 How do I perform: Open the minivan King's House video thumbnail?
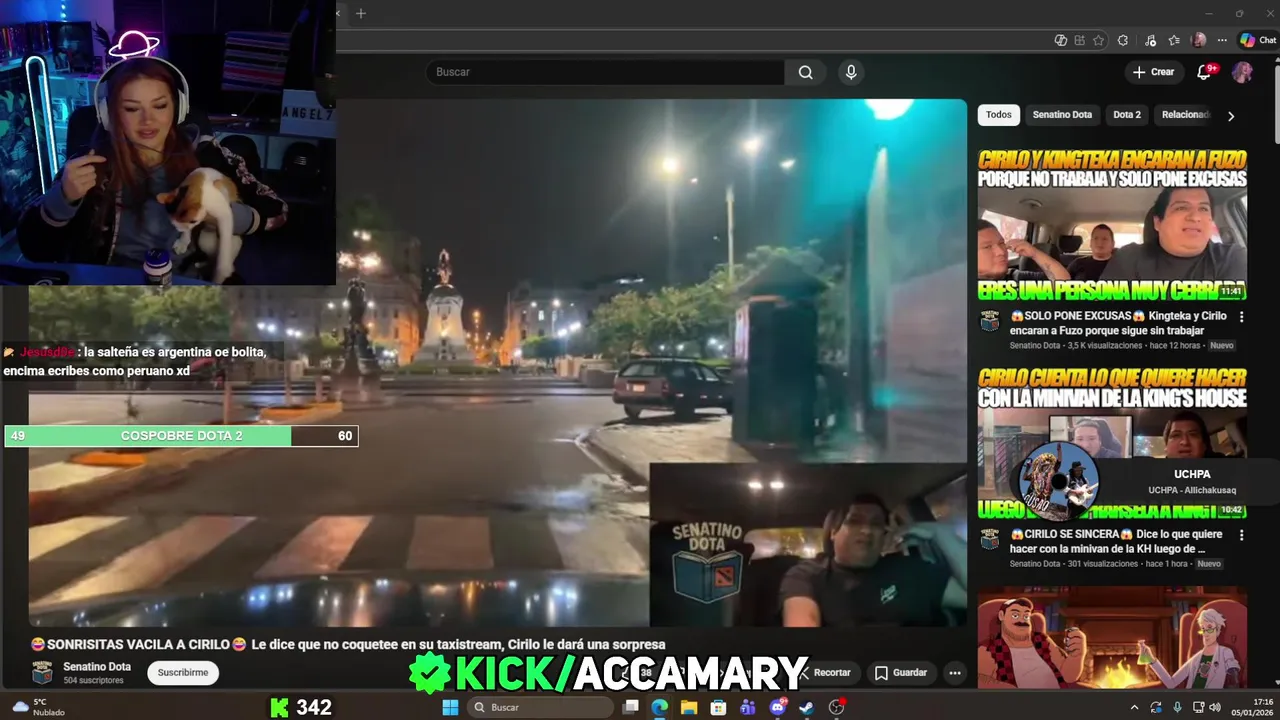pyautogui.click(x=1112, y=443)
